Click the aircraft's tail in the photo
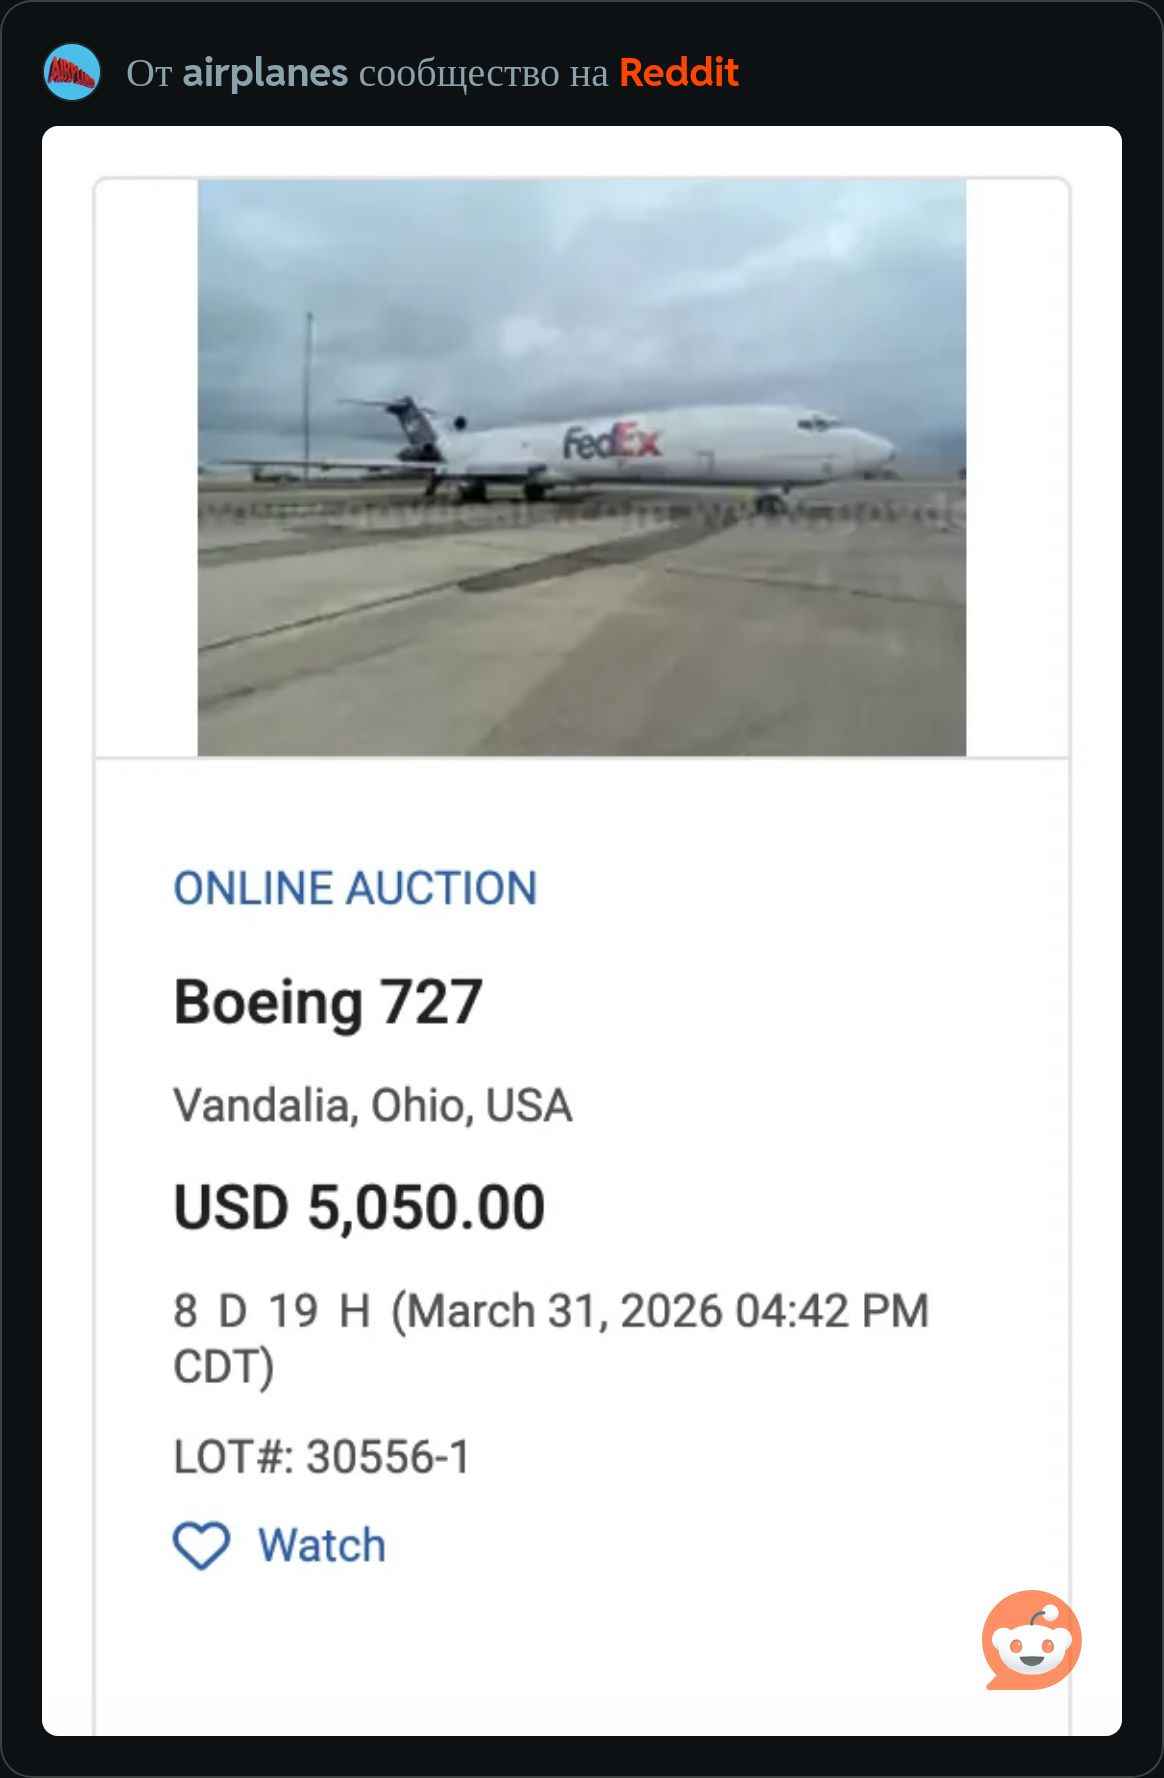Screen dimensions: 1164x1778 [414, 425]
